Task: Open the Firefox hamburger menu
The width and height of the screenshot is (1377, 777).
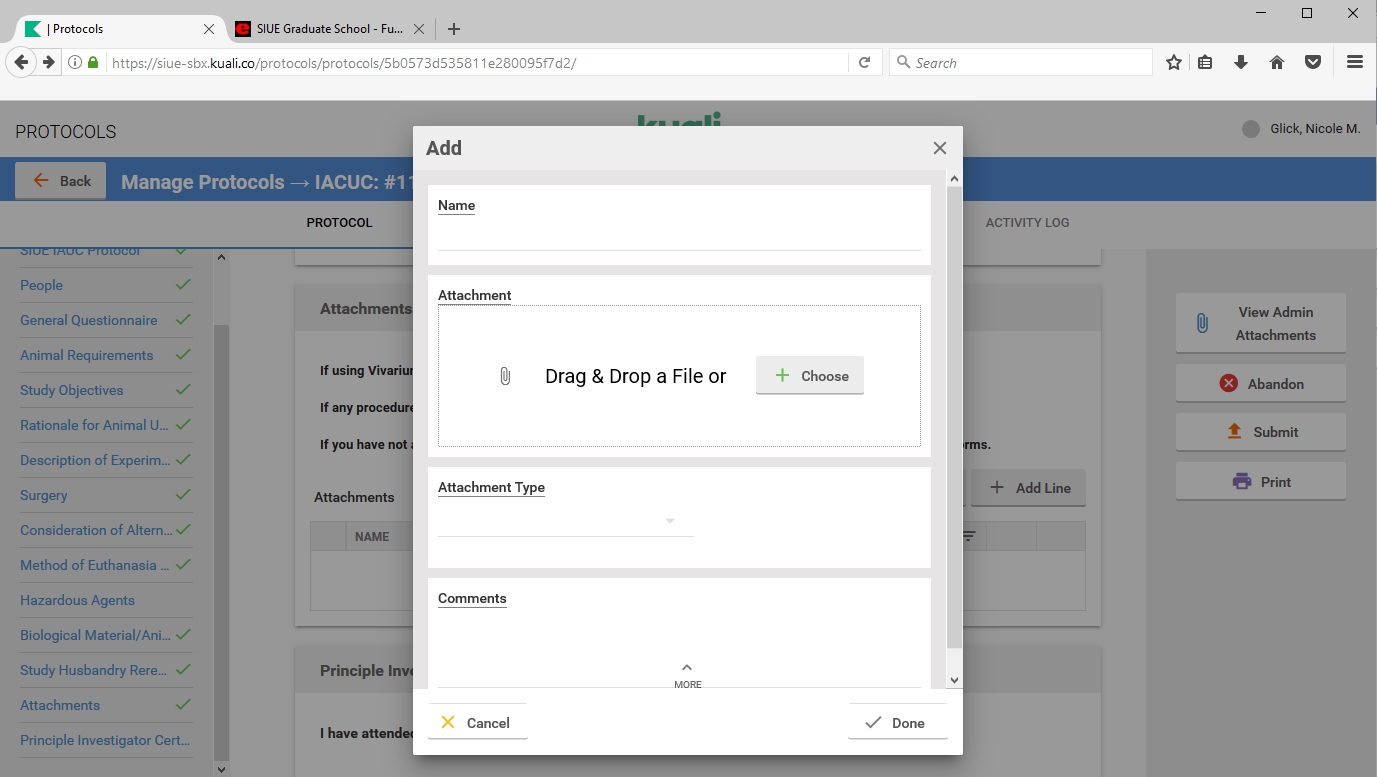Action: point(1355,63)
